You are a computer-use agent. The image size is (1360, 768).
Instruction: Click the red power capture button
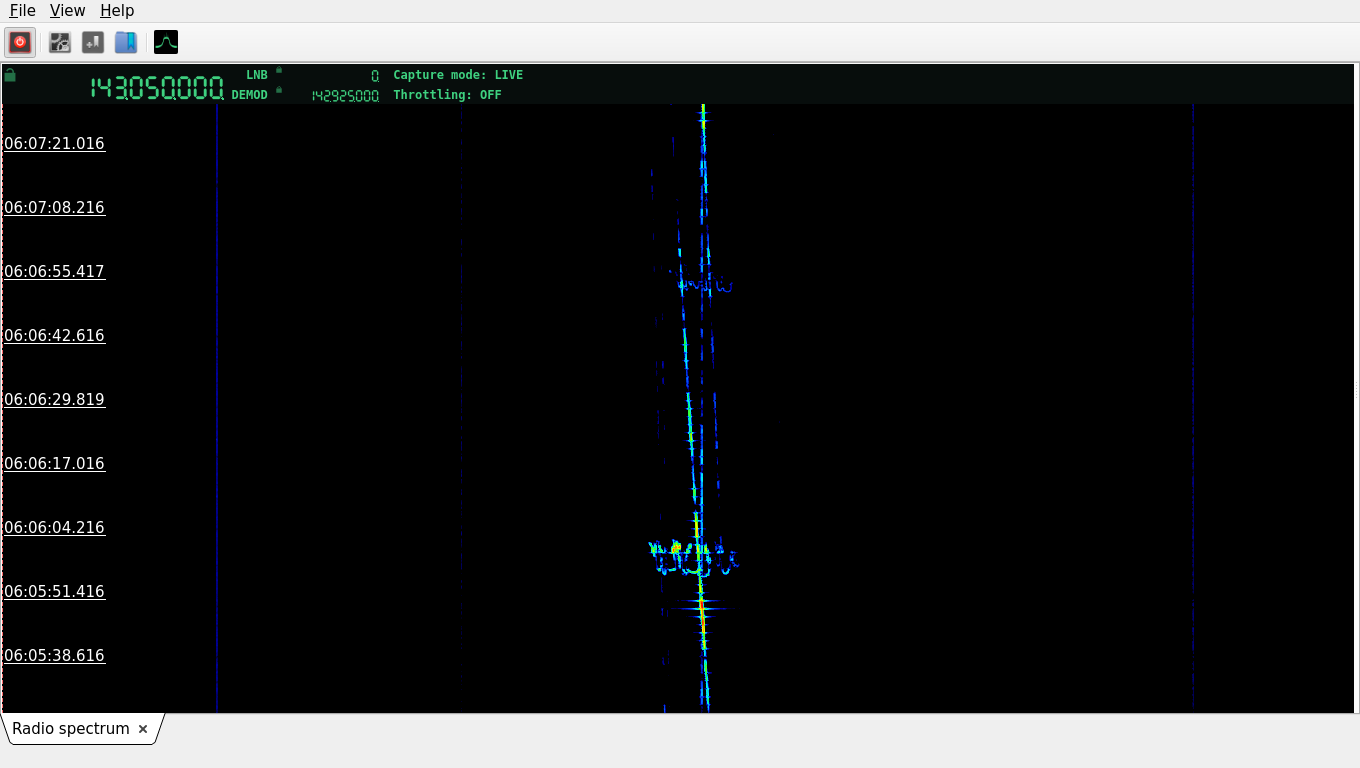[20, 42]
